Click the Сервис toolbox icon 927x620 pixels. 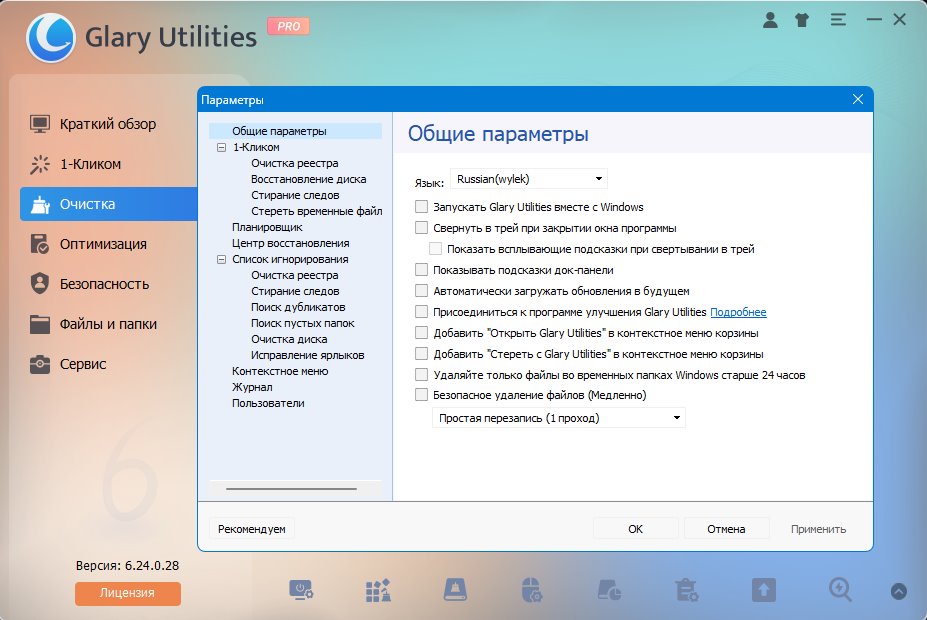40,364
